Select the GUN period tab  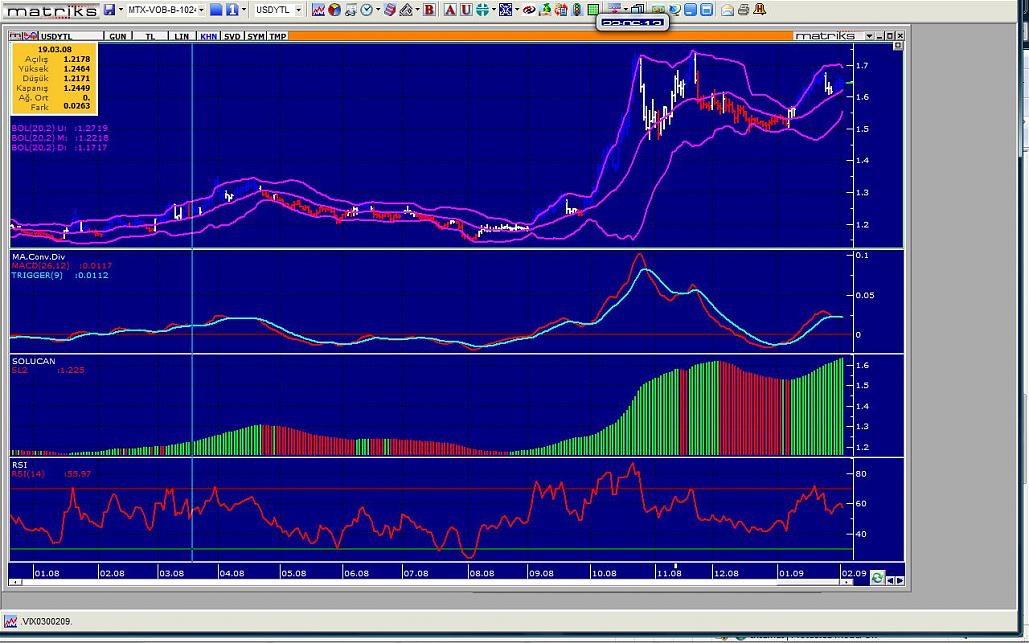pyautogui.click(x=117, y=36)
